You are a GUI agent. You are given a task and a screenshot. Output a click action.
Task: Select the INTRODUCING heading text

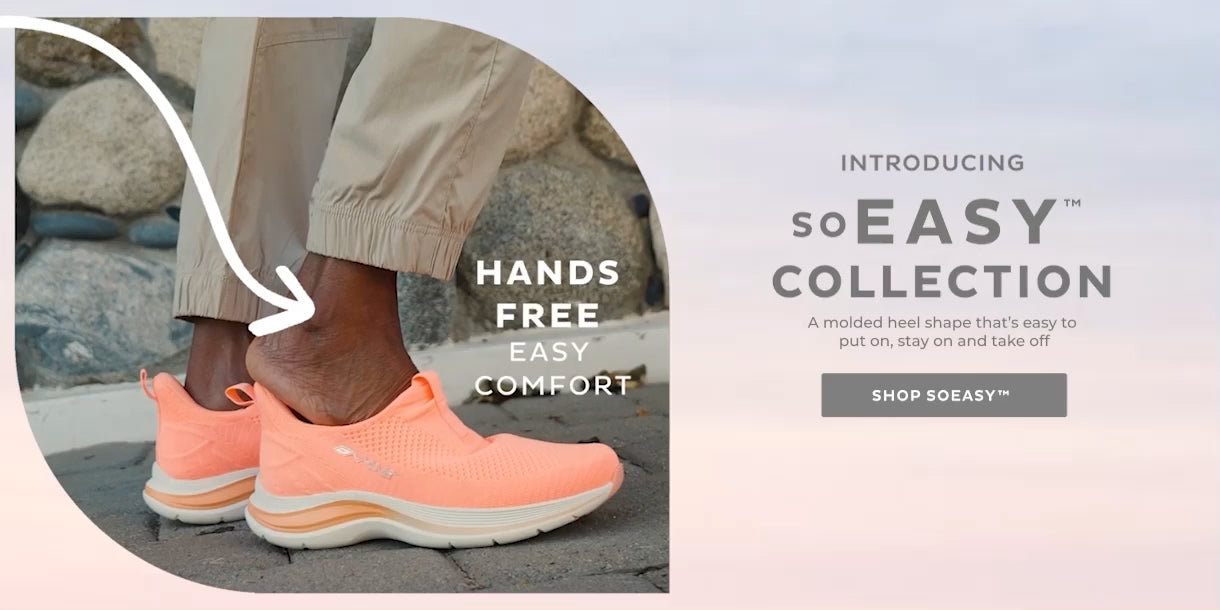click(933, 163)
